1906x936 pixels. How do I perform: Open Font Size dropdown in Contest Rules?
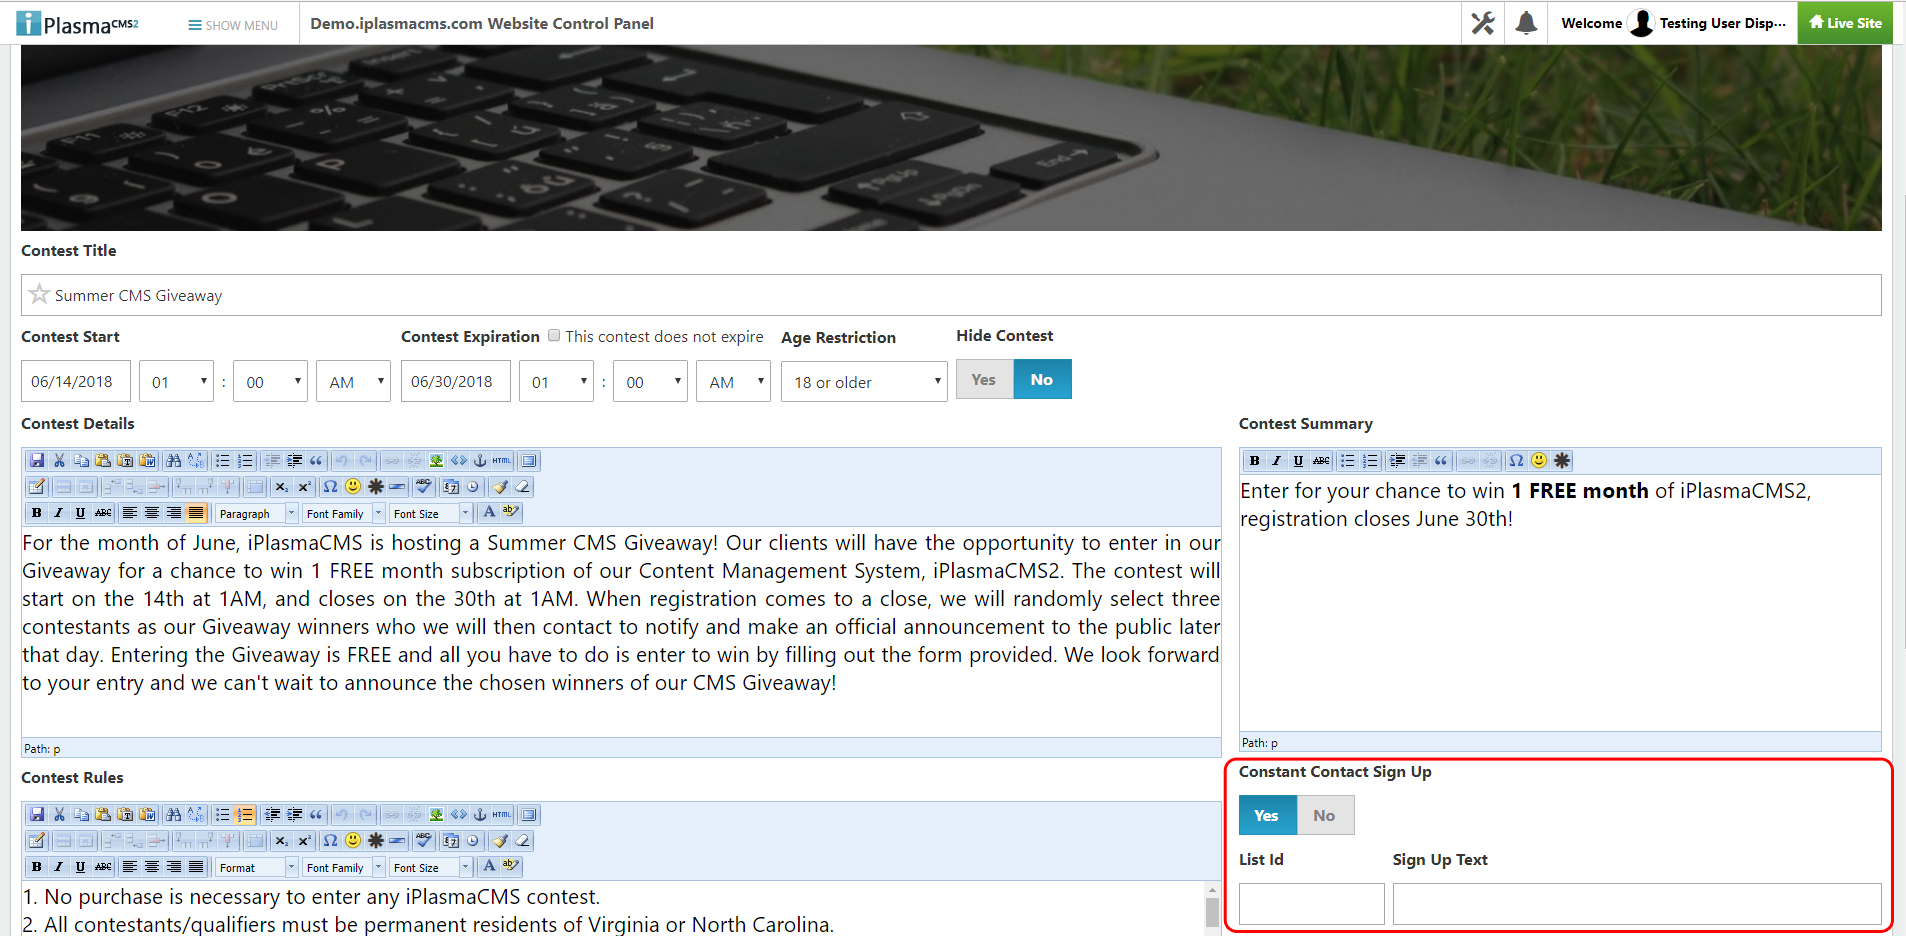tap(431, 867)
